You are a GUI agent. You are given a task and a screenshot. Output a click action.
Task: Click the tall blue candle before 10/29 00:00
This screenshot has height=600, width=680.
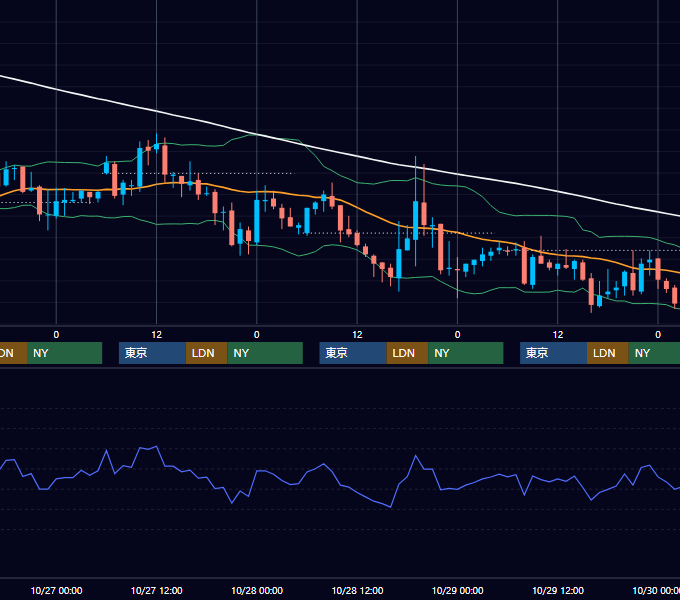click(415, 220)
